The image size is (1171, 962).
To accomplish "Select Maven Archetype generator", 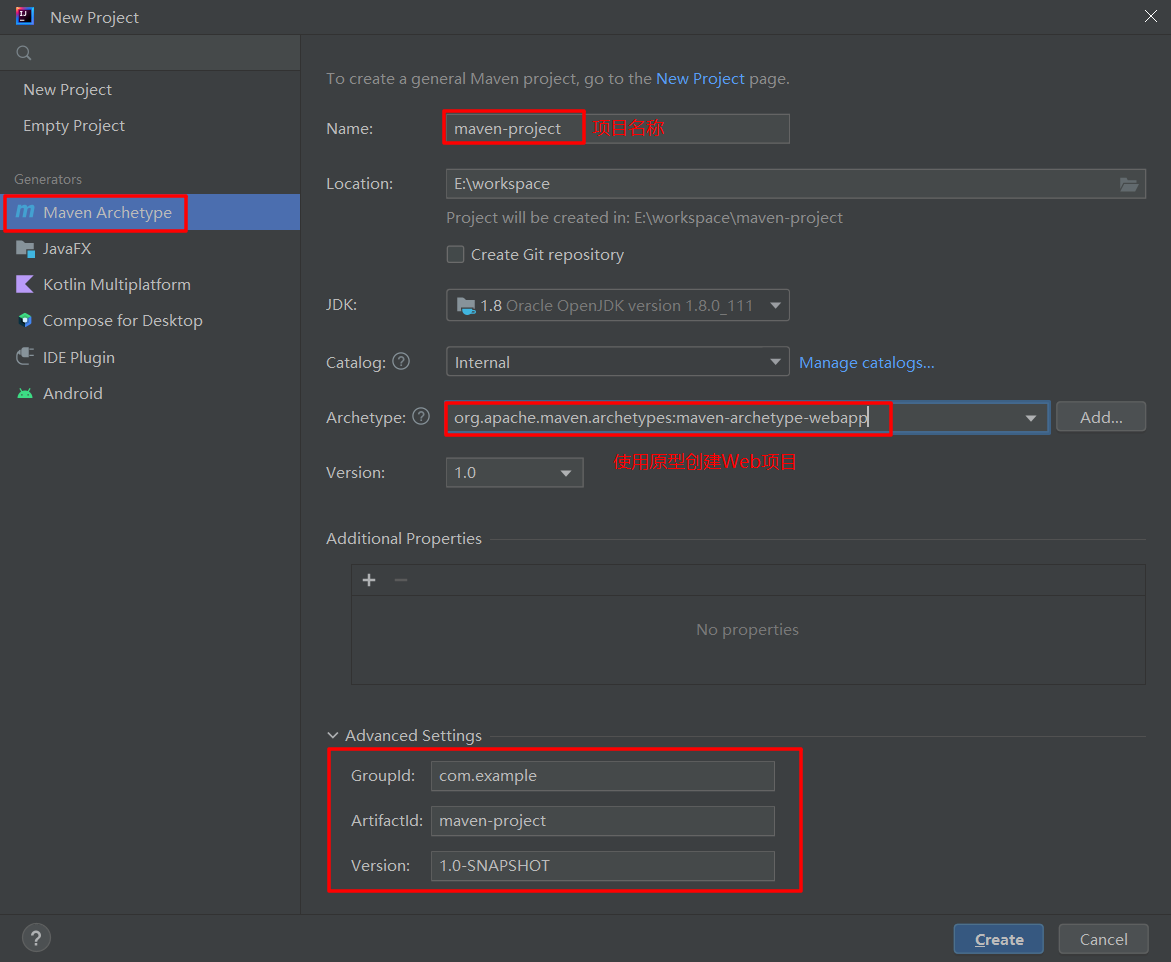I will tap(150, 212).
